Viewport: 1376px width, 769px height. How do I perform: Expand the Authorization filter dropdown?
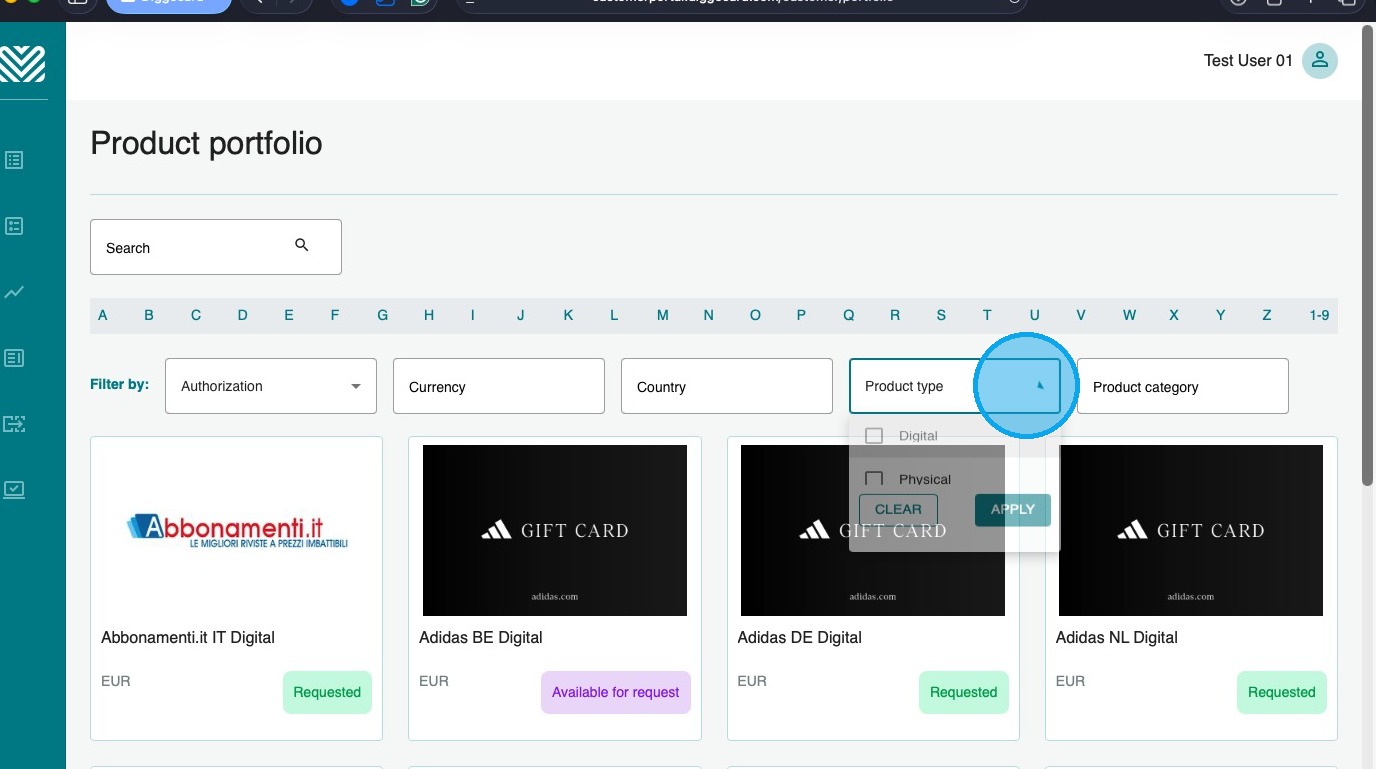coord(271,386)
